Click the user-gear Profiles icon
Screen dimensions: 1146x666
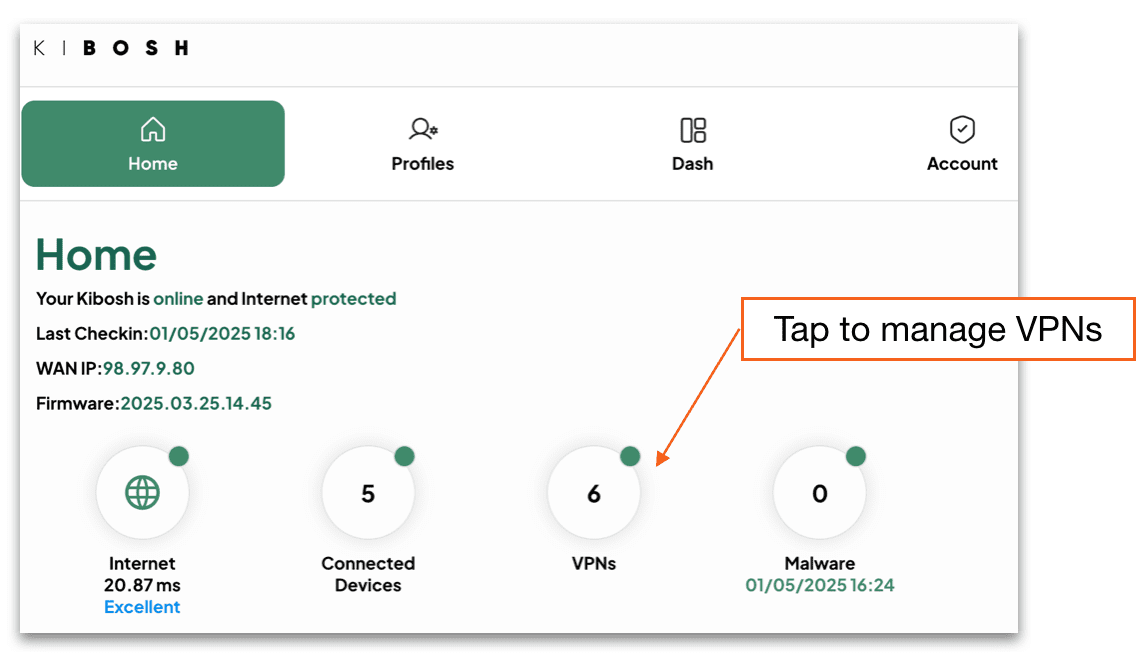tap(422, 129)
